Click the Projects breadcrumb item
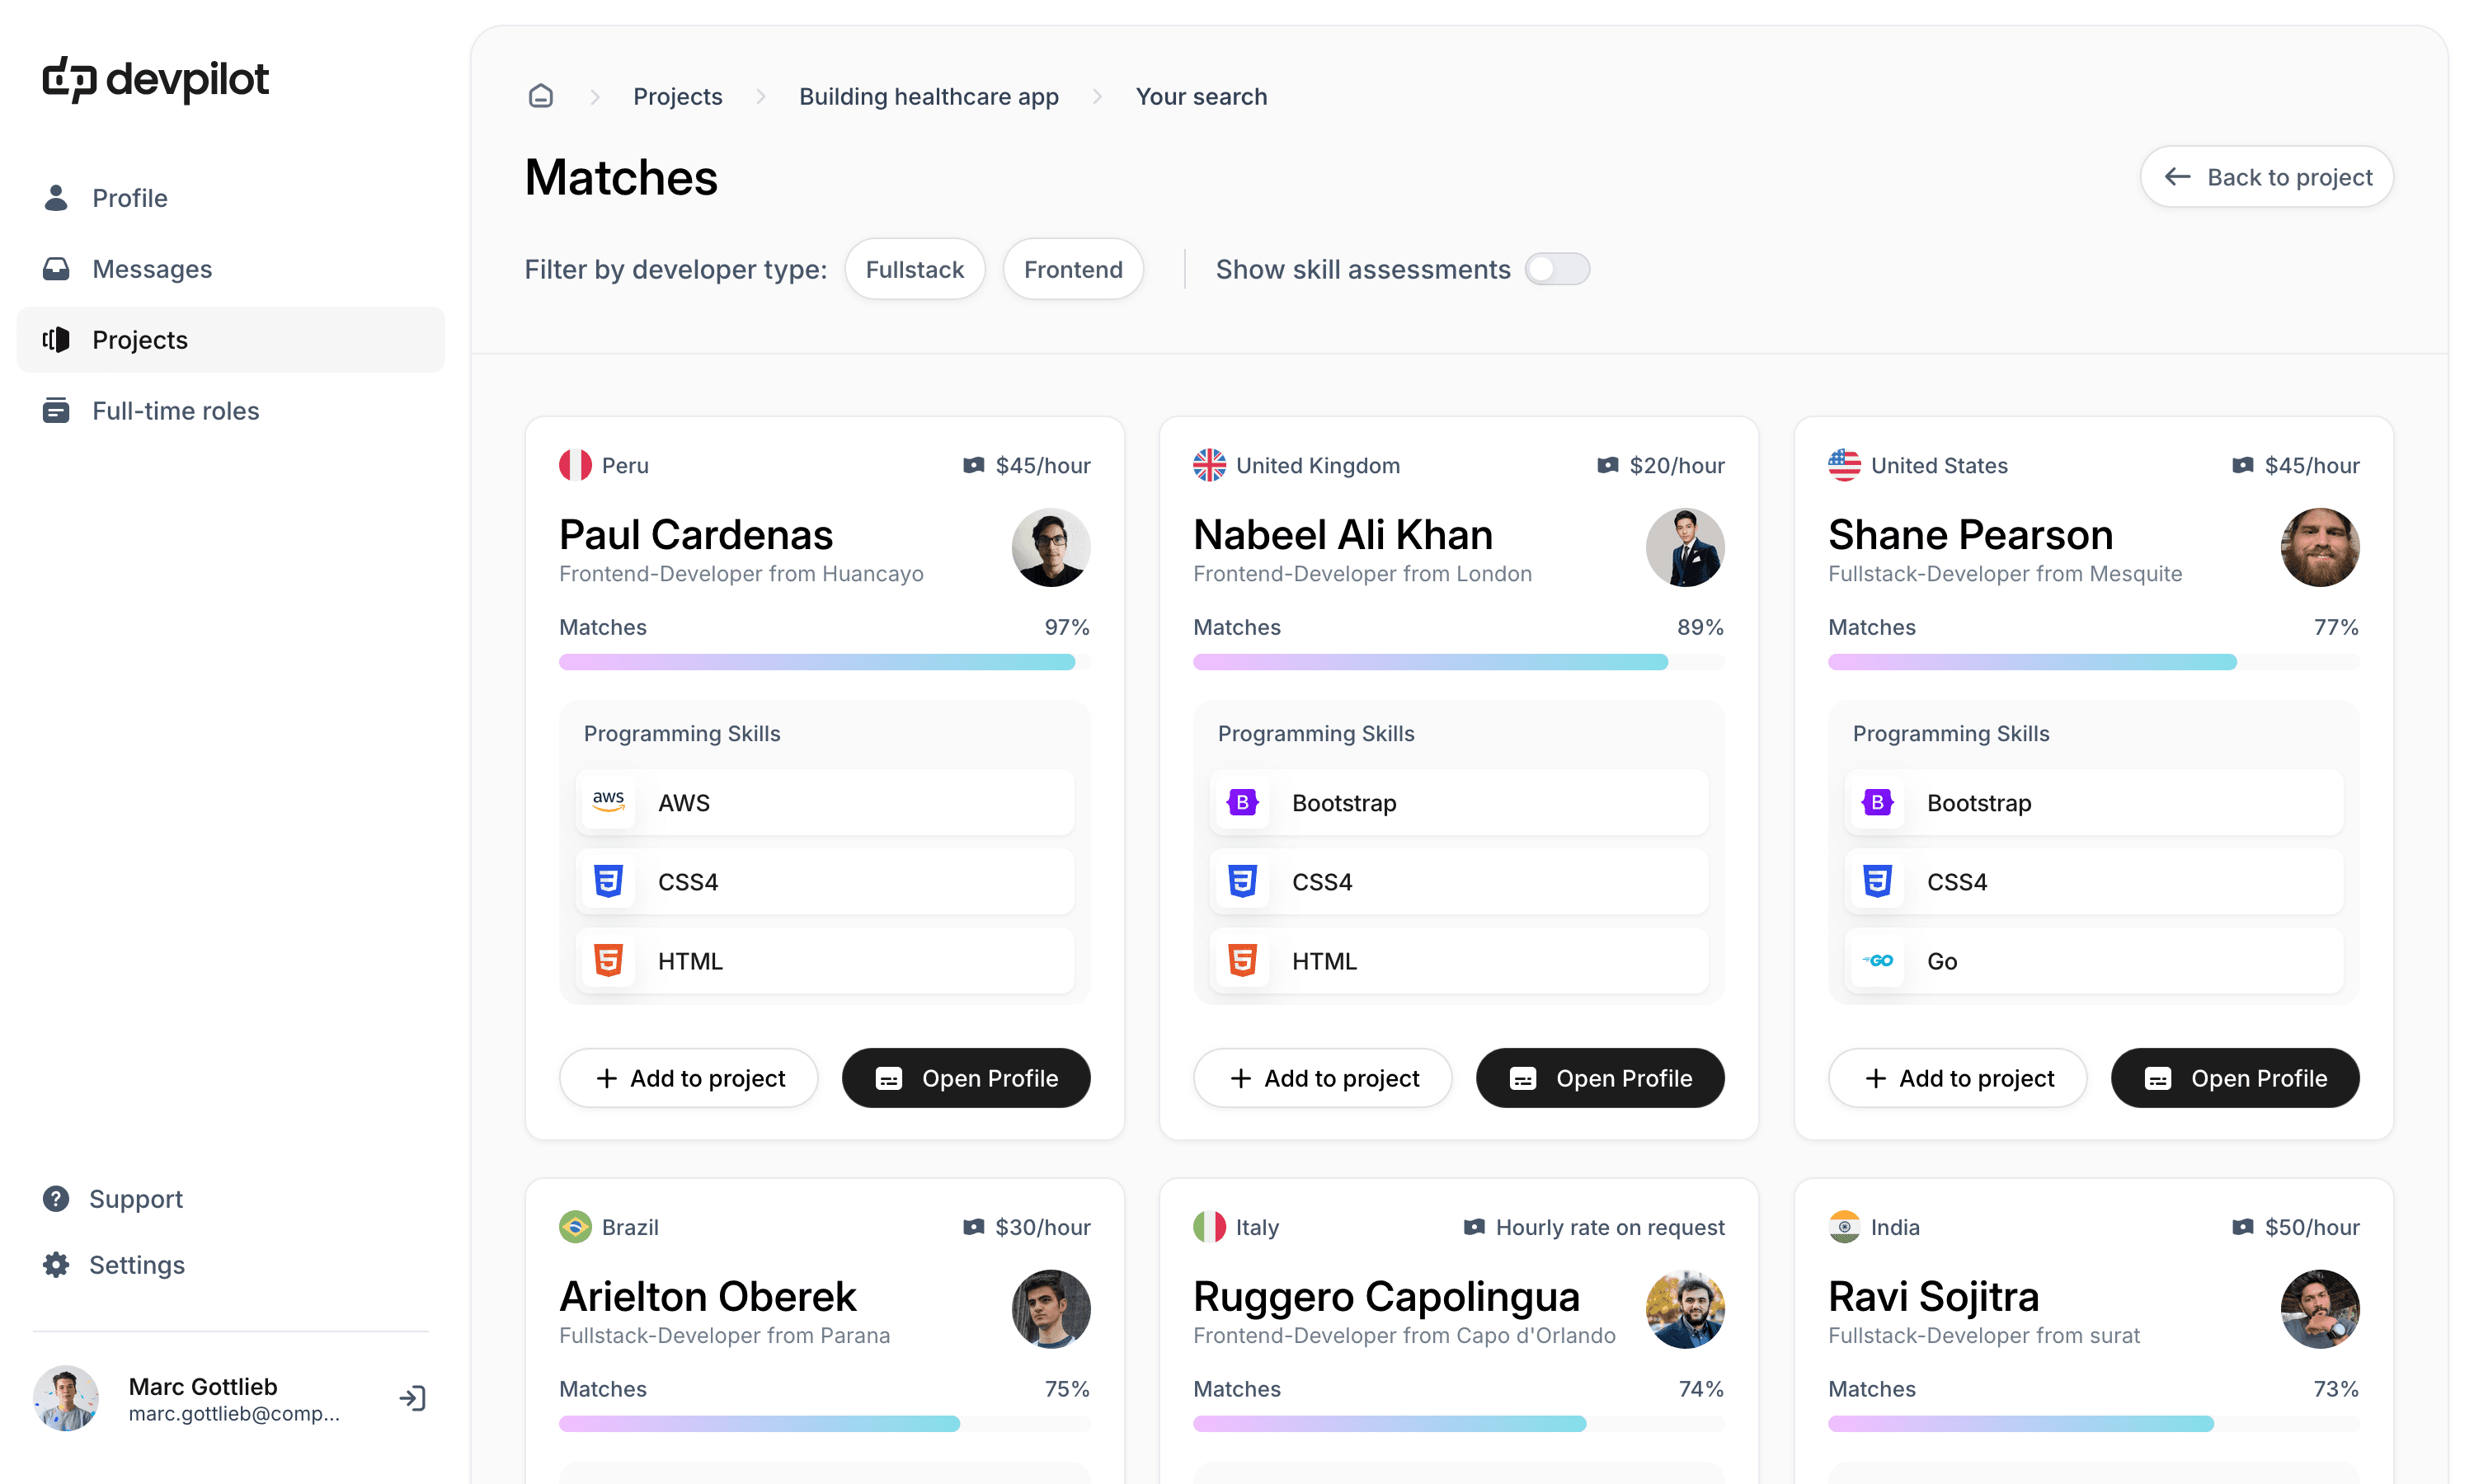2474x1484 pixels. pyautogui.click(x=679, y=97)
